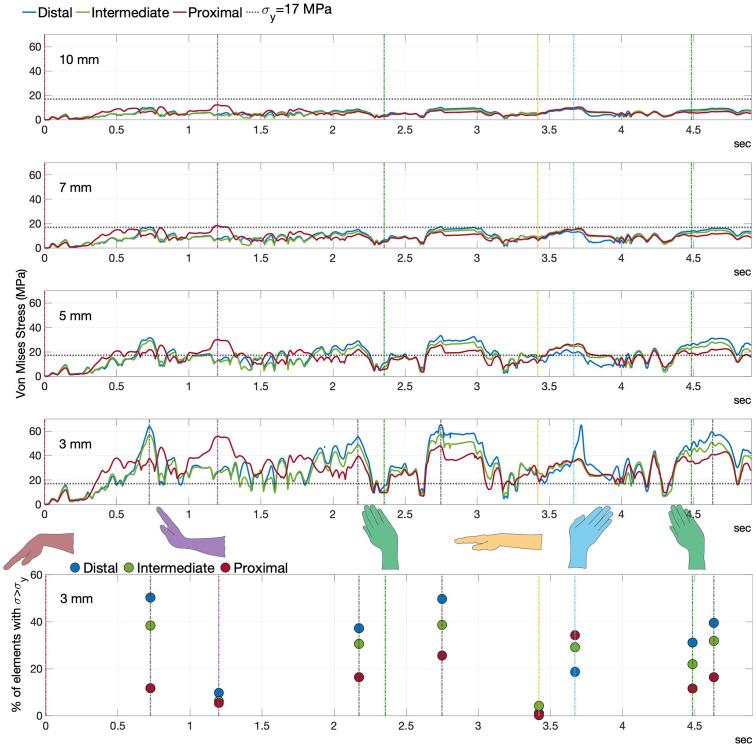Click the red Proximal data point at 3.67 sec
This screenshot has width=756, height=747.
[574, 635]
